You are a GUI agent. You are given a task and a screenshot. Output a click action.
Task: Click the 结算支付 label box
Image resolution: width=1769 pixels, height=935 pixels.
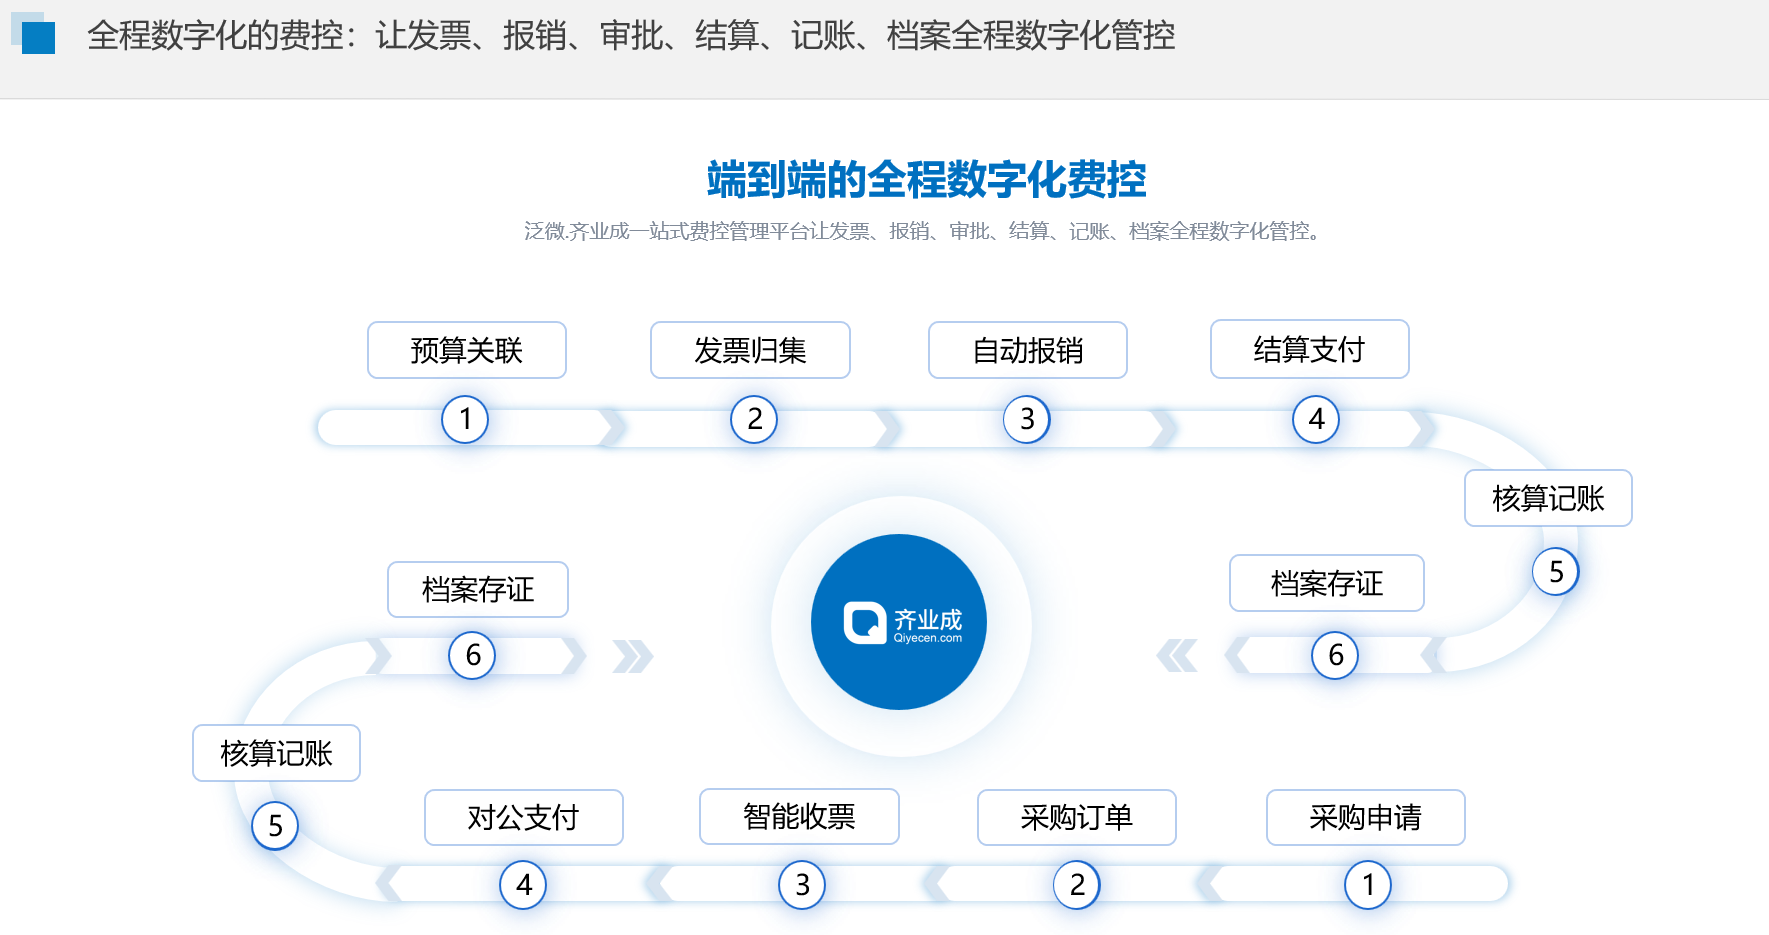tap(1310, 349)
